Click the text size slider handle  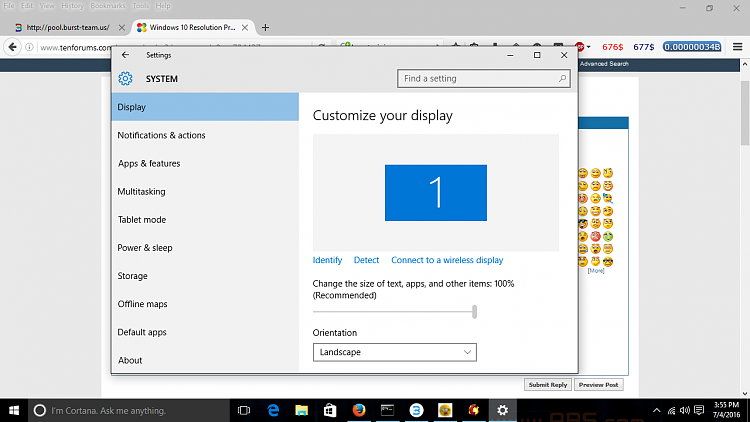[x=474, y=312]
